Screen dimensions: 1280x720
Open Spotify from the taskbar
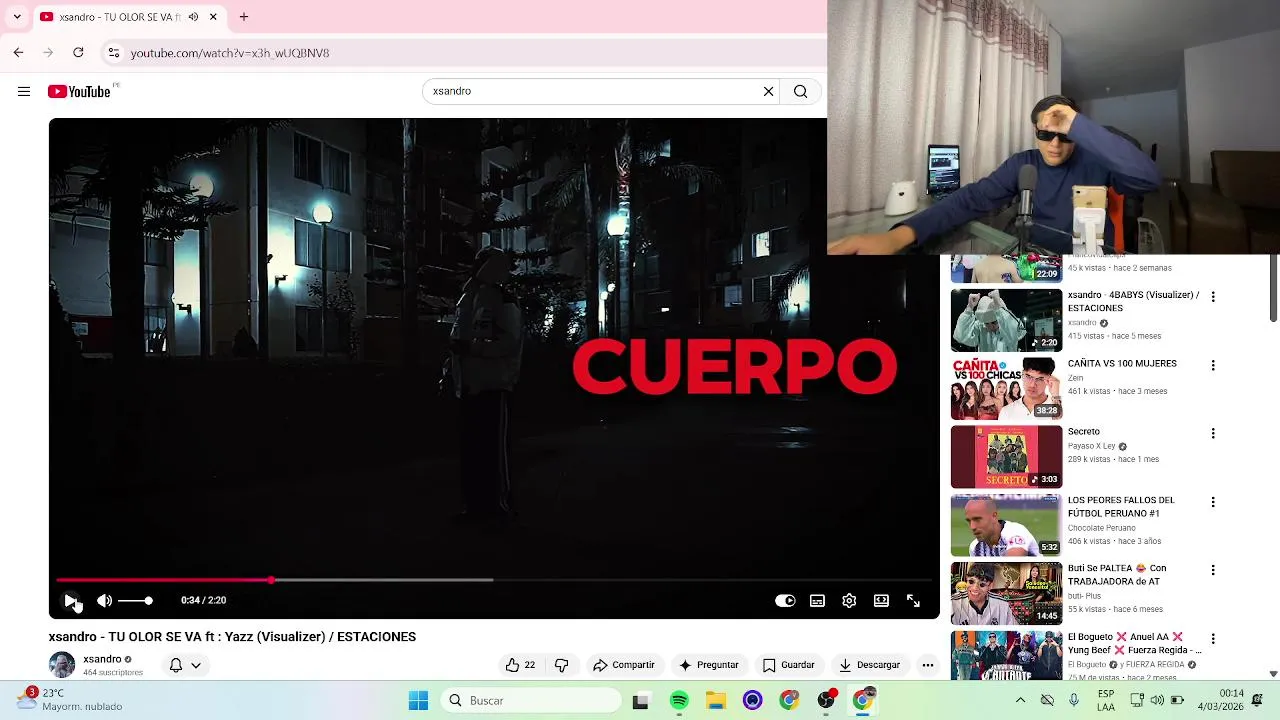[x=679, y=700]
